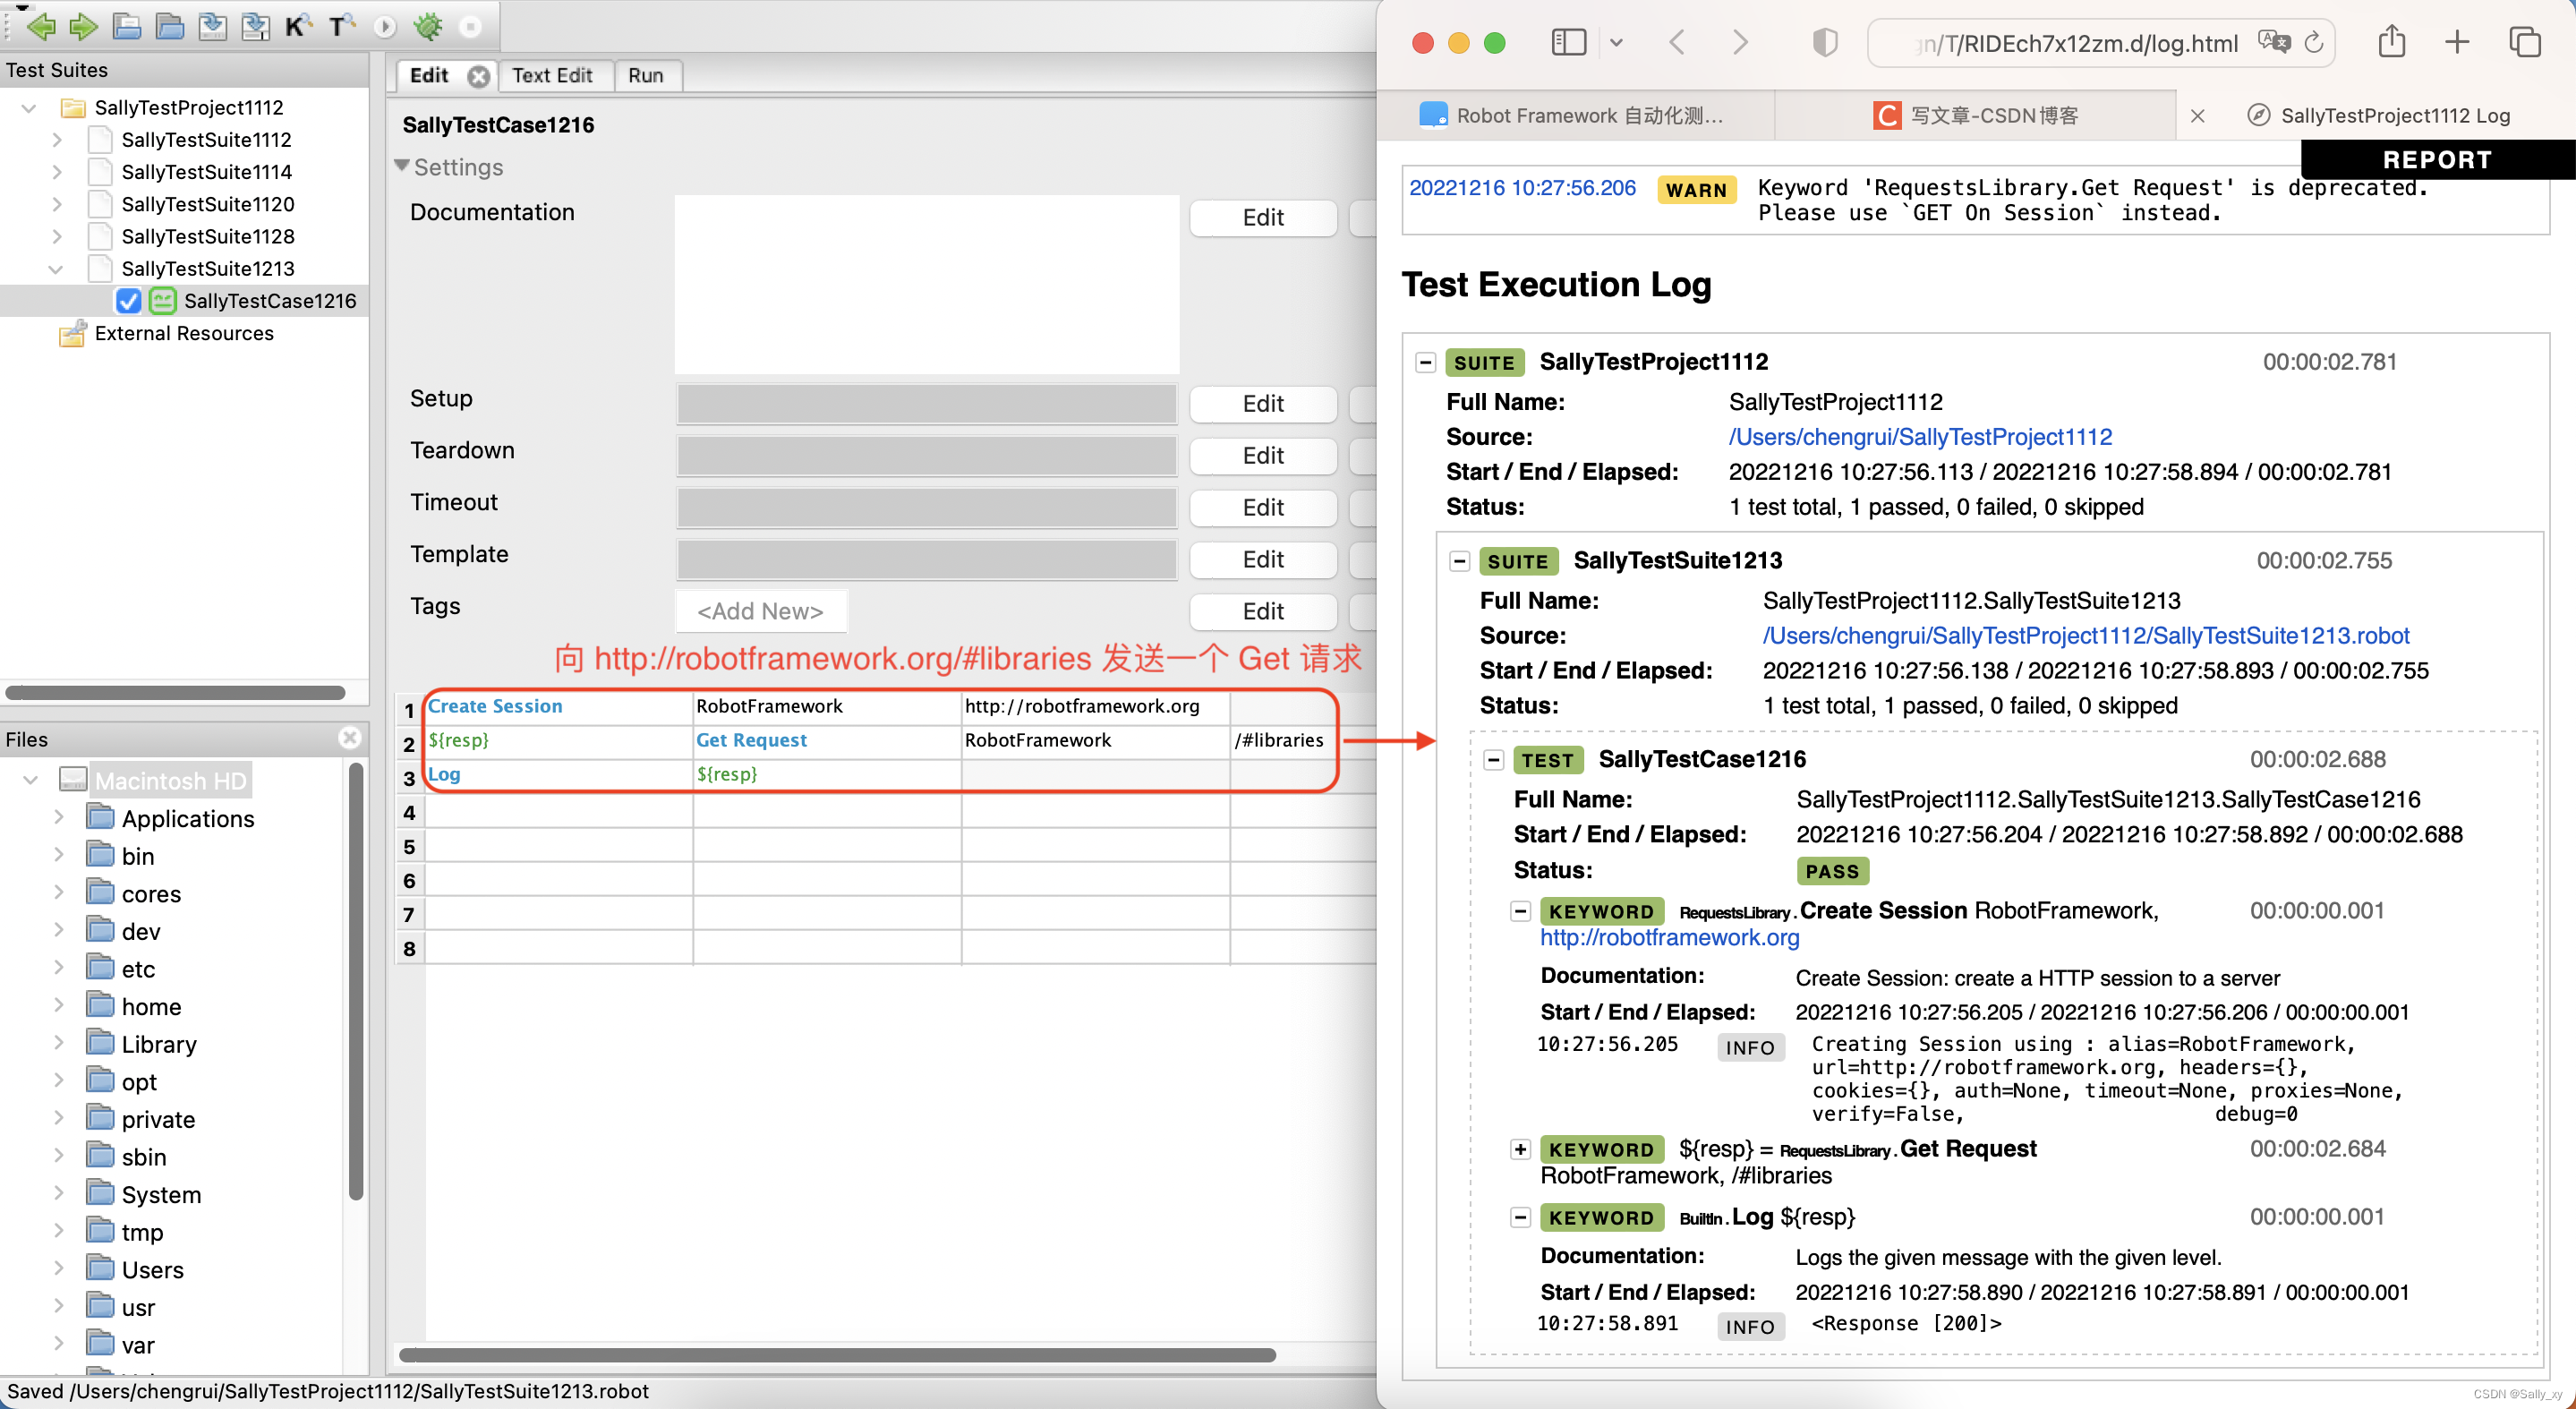Viewport: 2576px width, 1409px height.
Task: Uncheck the SallyTestCase1216 checkbox
Action: pos(128,300)
